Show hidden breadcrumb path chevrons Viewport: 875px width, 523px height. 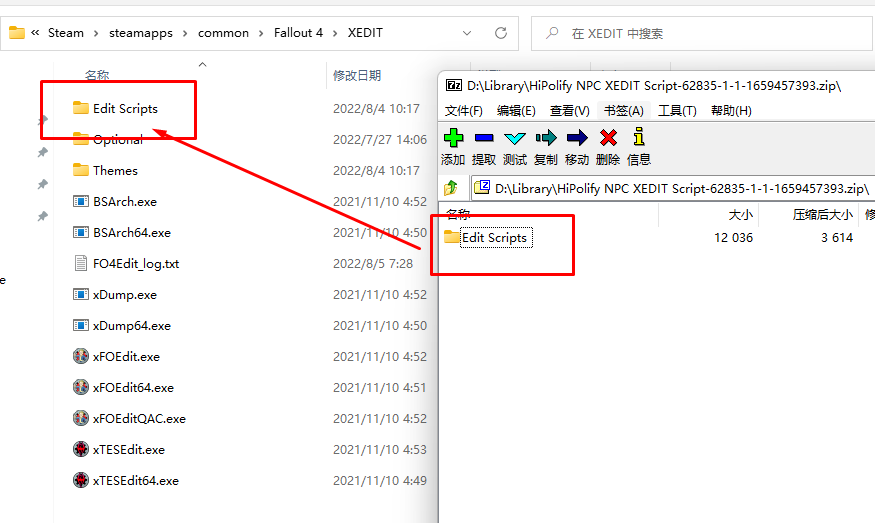coord(35,33)
